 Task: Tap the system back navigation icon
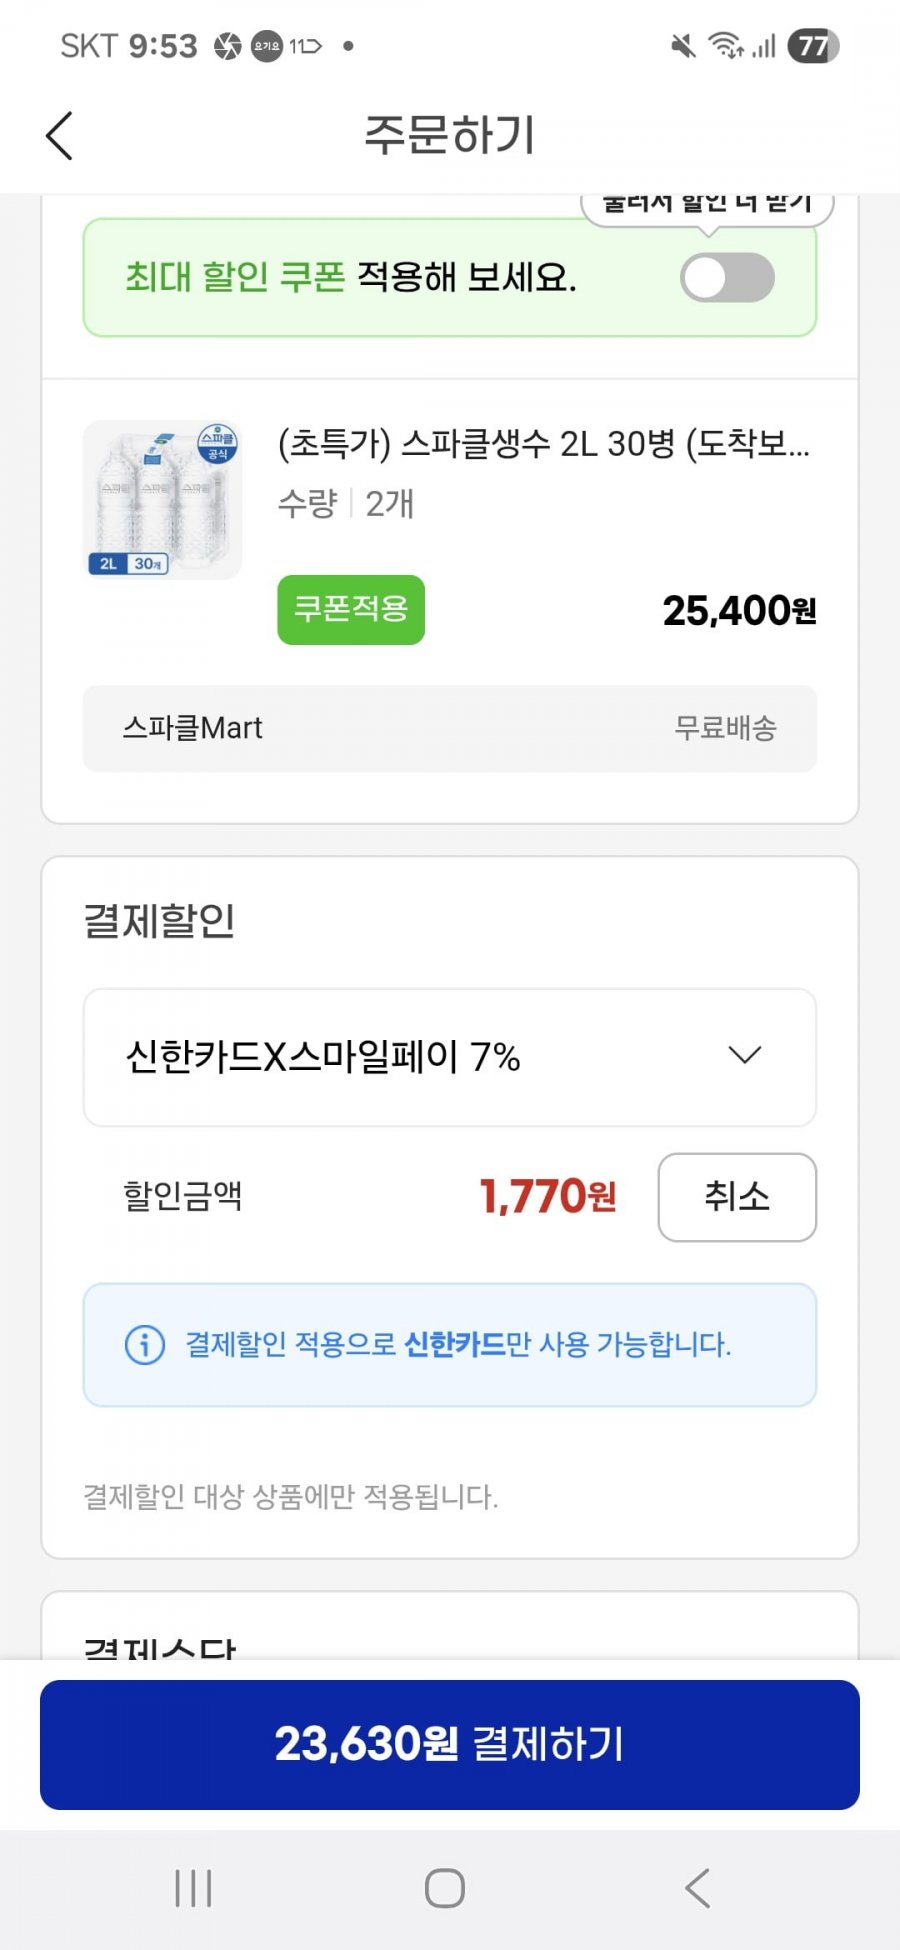697,1888
